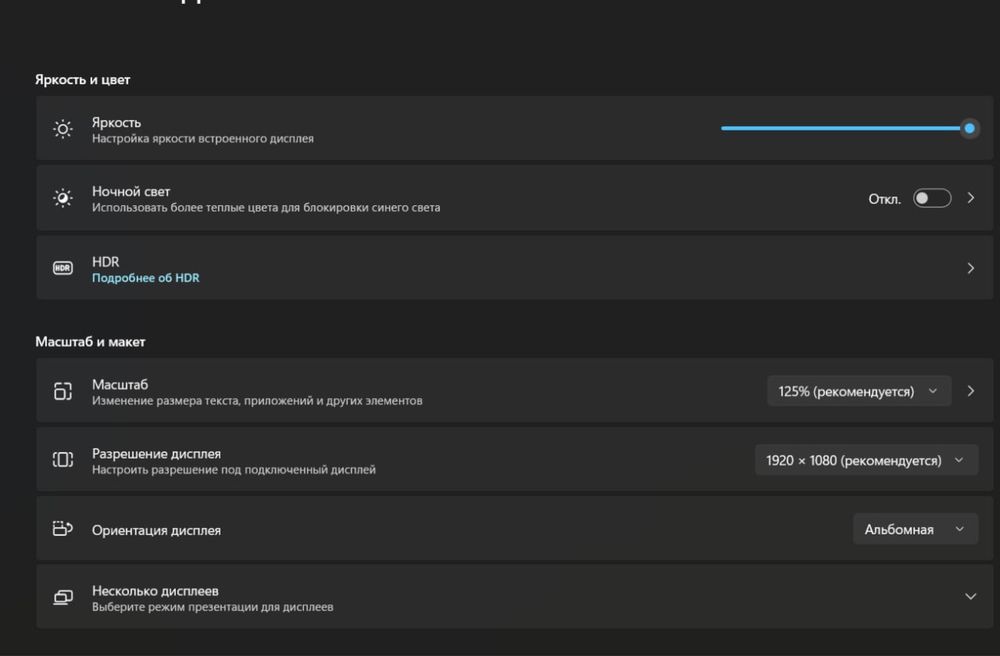The height and width of the screenshot is (656, 1000).
Task: Open HDR settings via right chevron
Action: pos(971,268)
